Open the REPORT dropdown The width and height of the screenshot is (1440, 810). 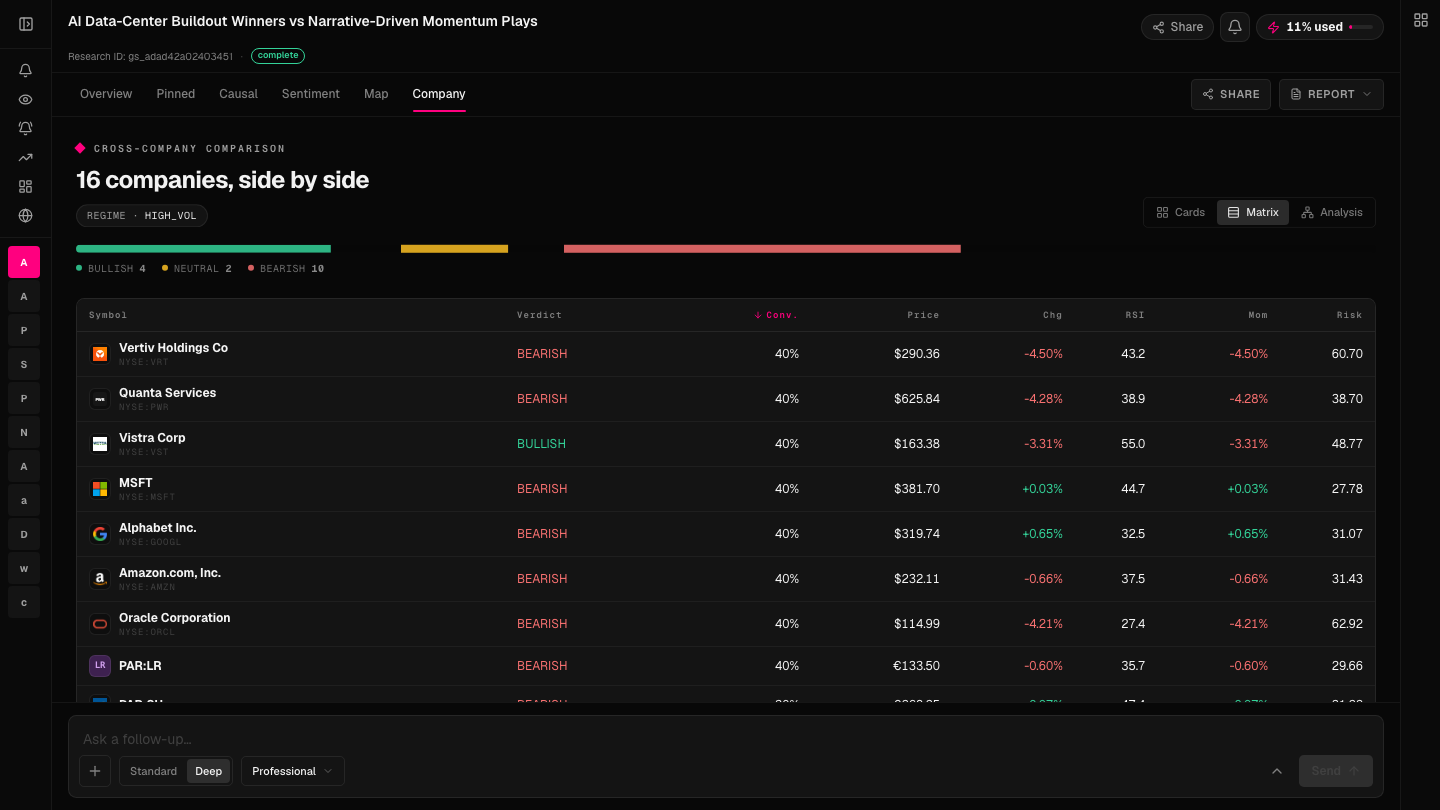(x=1331, y=94)
